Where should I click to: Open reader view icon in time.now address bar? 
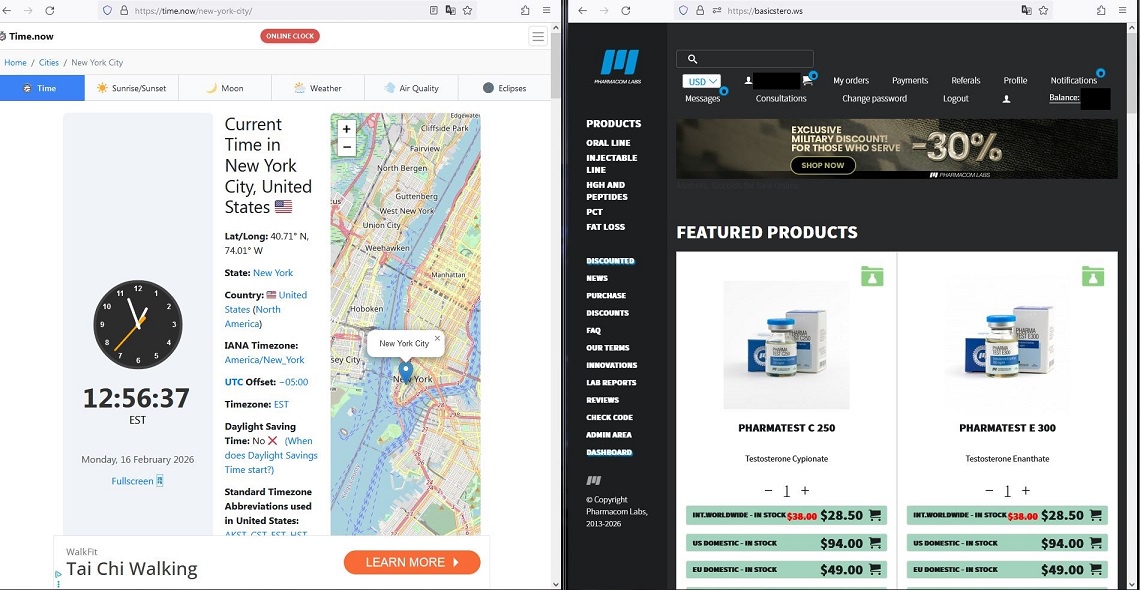433,10
